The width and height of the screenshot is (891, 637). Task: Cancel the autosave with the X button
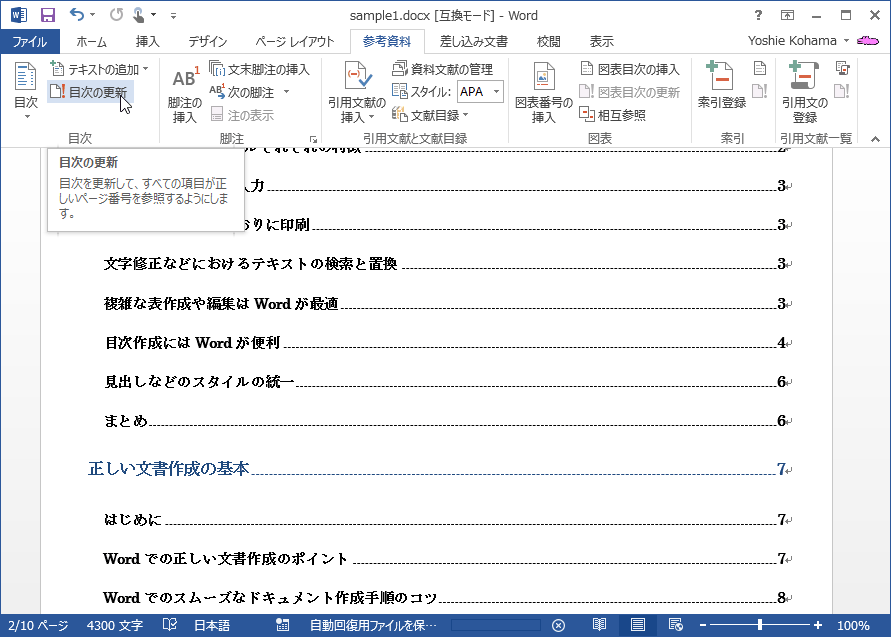click(559, 626)
